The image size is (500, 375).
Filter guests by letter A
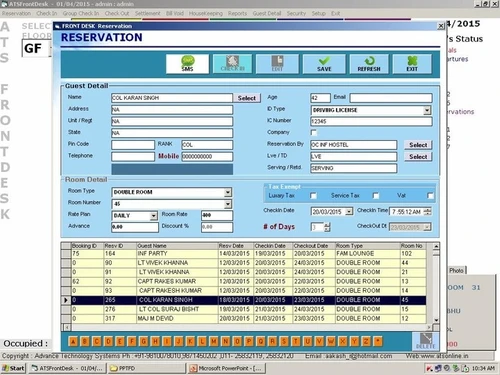73,341
